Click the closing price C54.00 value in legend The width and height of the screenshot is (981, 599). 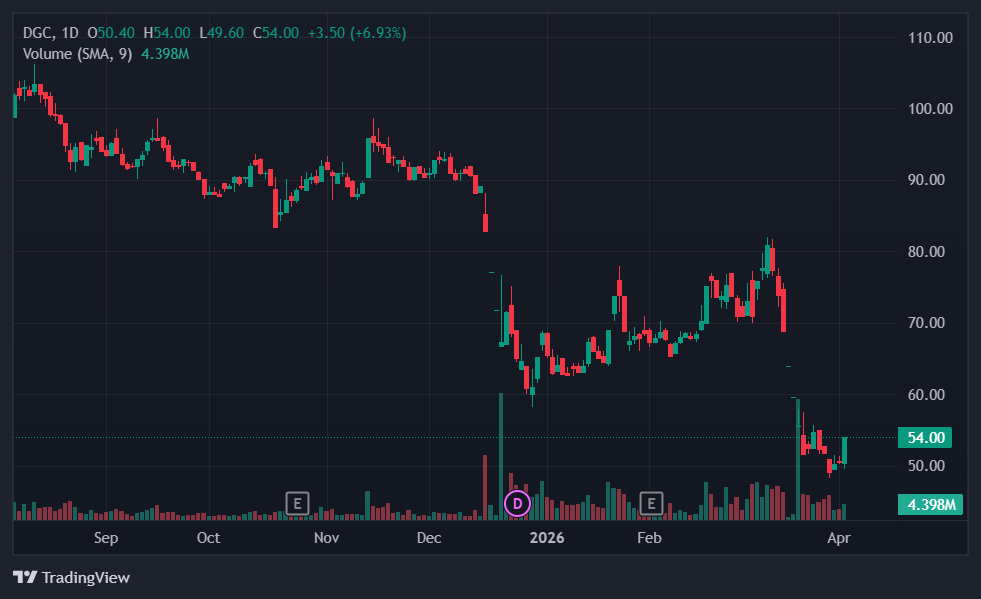[276, 33]
